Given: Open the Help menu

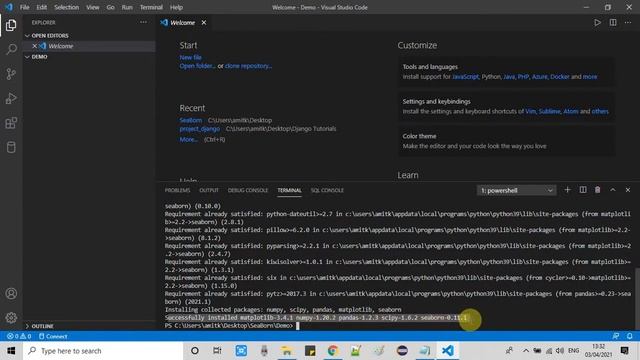Looking at the screenshot, I should tap(176, 7).
